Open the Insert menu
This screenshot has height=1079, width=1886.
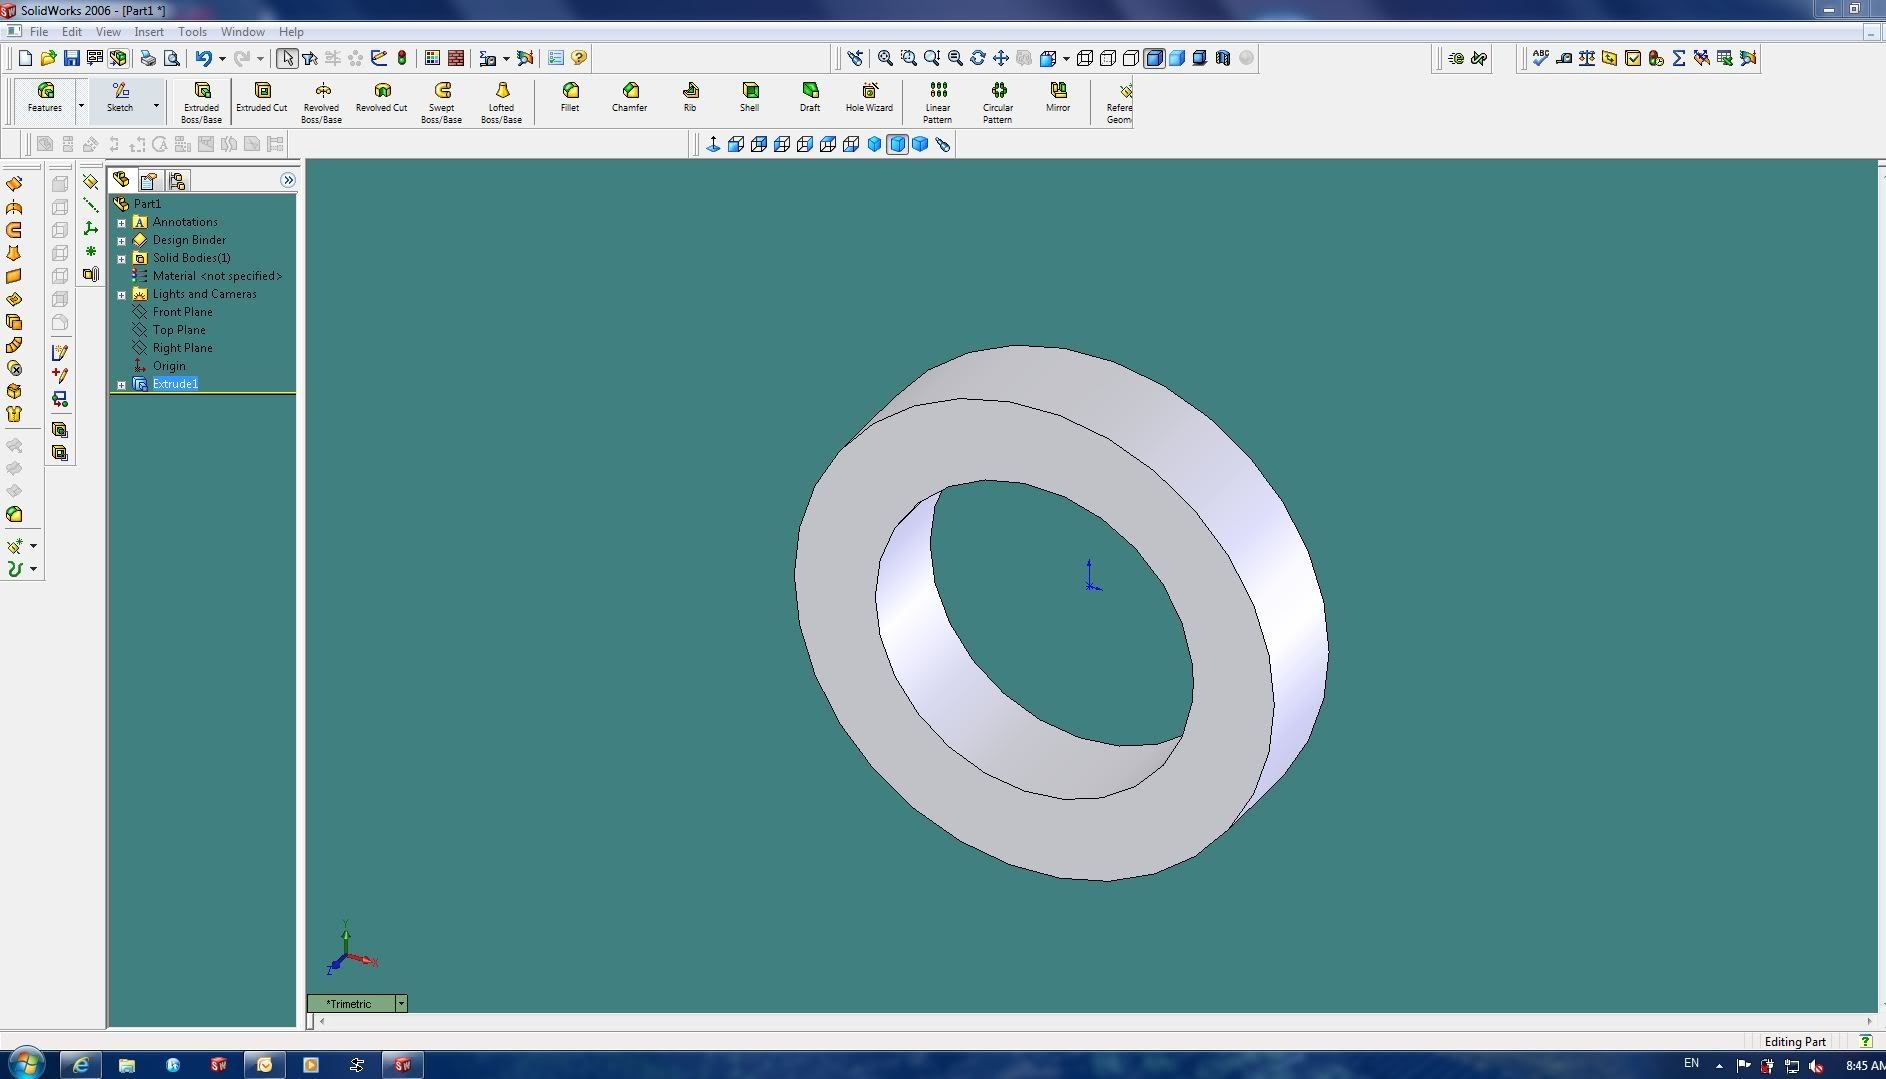(x=149, y=32)
